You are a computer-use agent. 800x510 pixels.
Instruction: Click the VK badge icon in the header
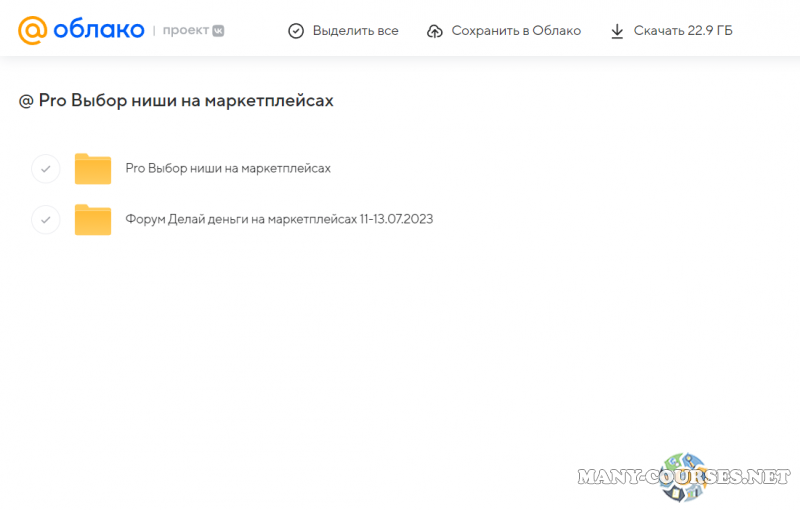[218, 31]
